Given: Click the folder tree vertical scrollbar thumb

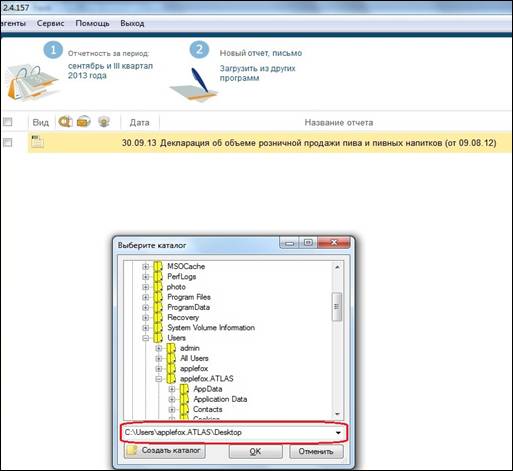Looking at the screenshot, I should [337, 306].
